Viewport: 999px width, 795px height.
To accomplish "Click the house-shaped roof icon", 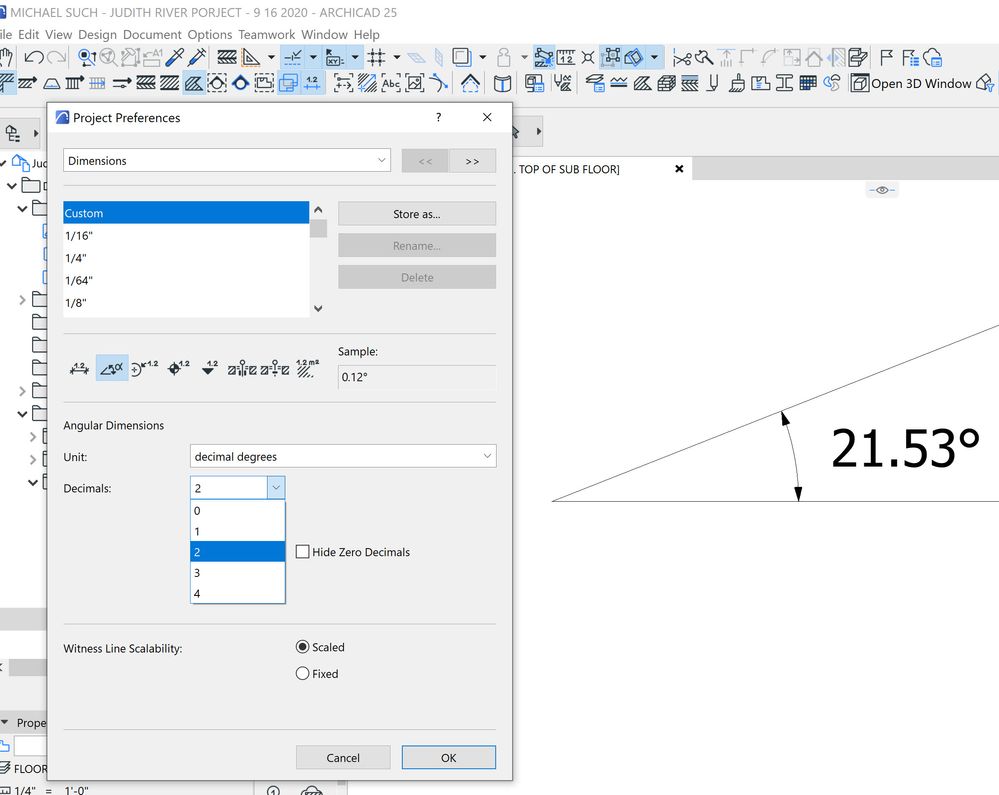I will (x=470, y=83).
